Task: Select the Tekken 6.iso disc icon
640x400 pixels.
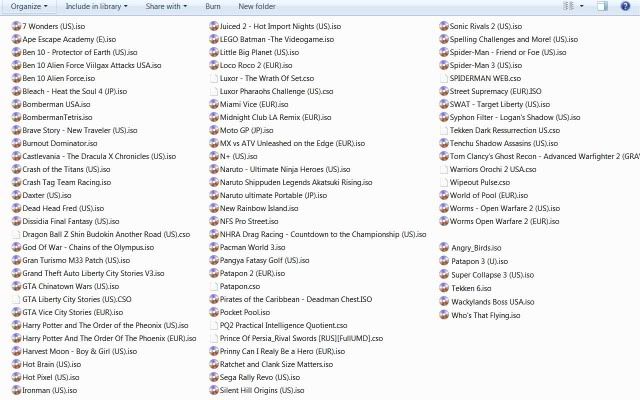Action: click(x=444, y=288)
